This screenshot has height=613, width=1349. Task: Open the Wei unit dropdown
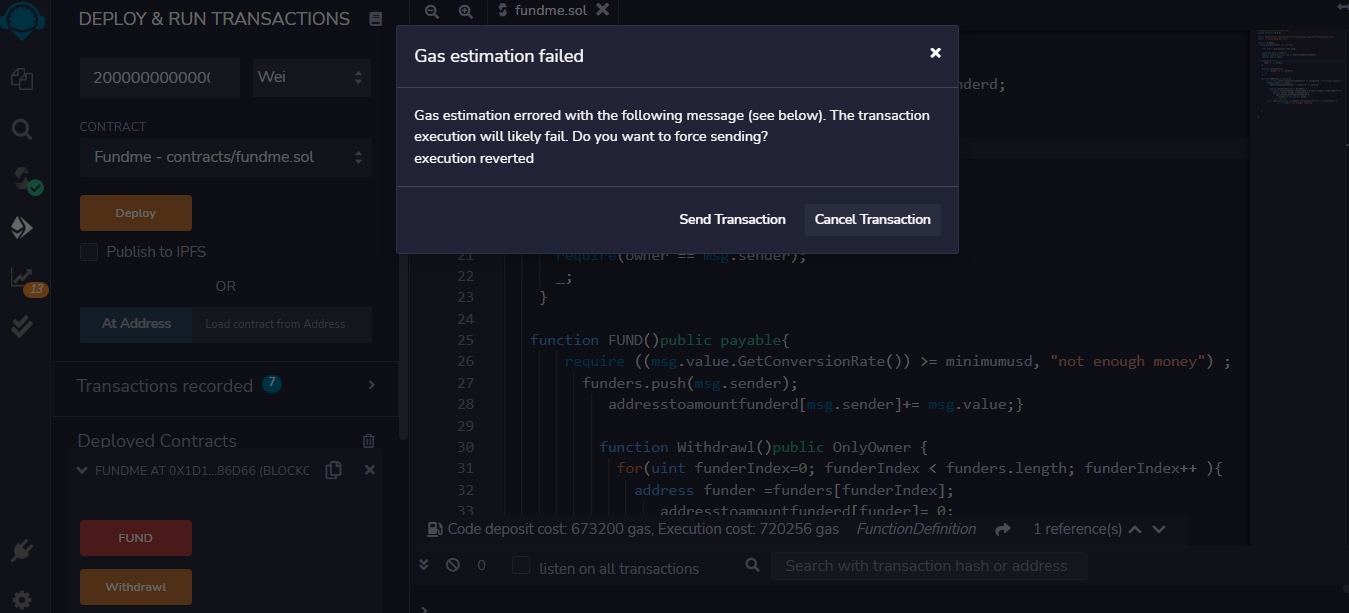click(x=311, y=78)
